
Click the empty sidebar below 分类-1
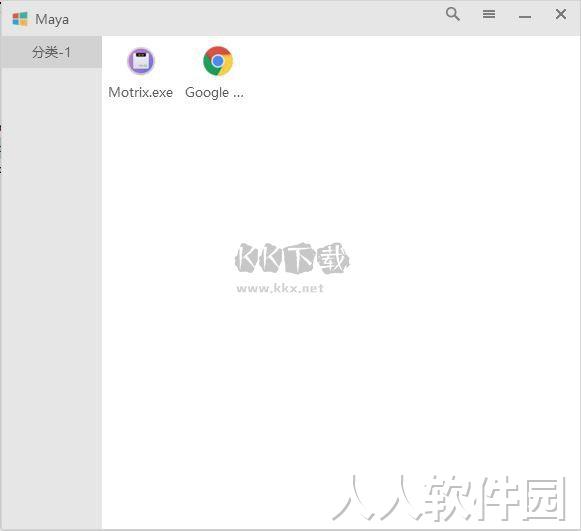coord(51,296)
